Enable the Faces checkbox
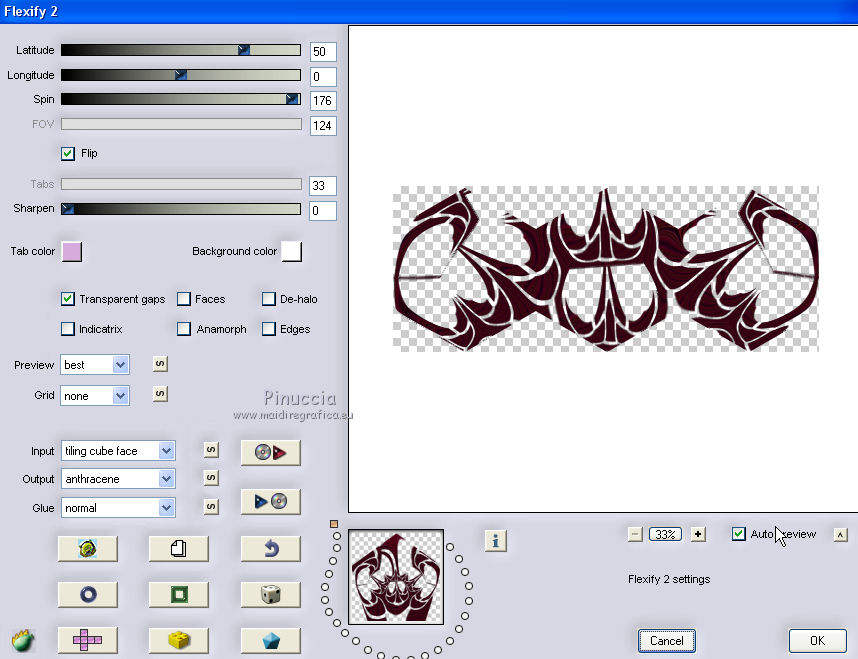 tap(184, 299)
